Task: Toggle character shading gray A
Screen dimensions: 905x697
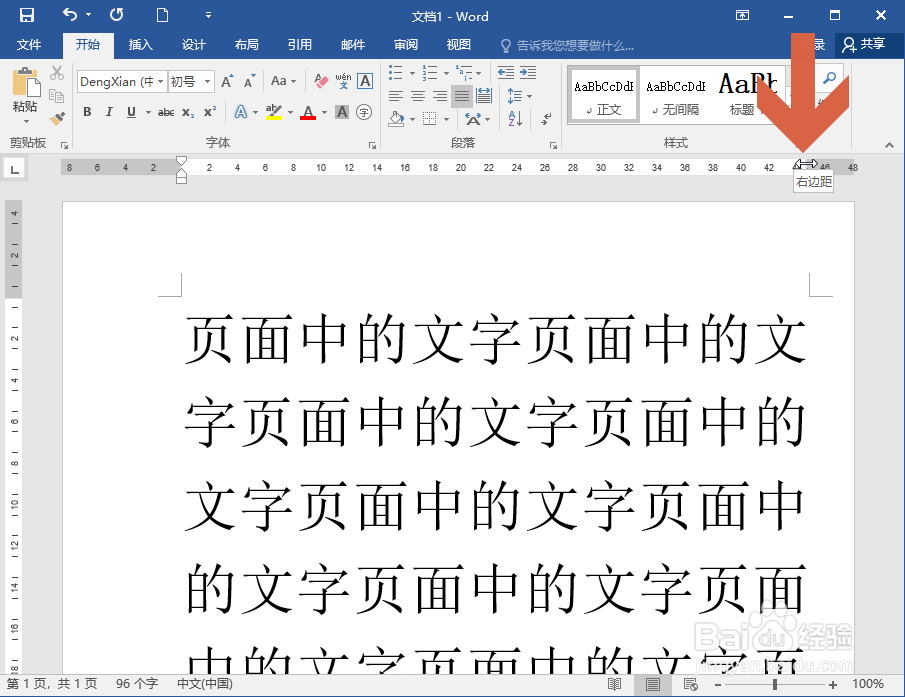Action: 342,112
